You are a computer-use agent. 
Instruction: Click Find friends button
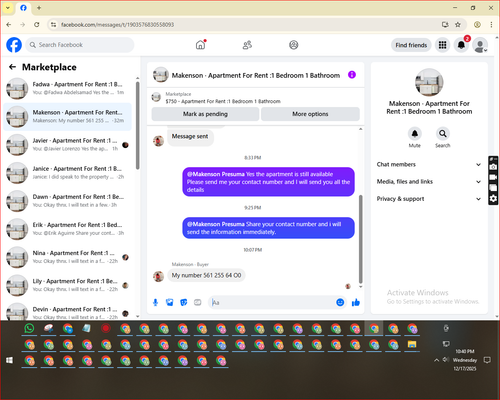click(411, 45)
